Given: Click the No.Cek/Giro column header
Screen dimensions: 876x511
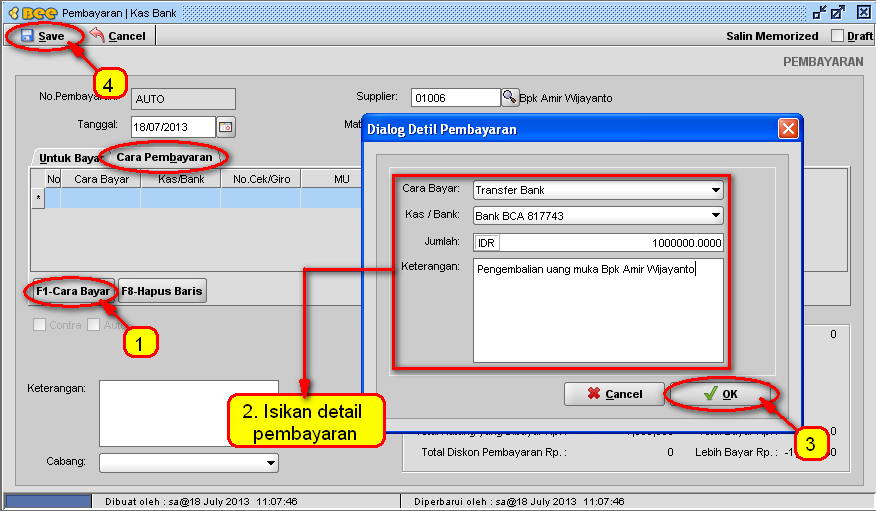Looking at the screenshot, I should click(x=261, y=179).
